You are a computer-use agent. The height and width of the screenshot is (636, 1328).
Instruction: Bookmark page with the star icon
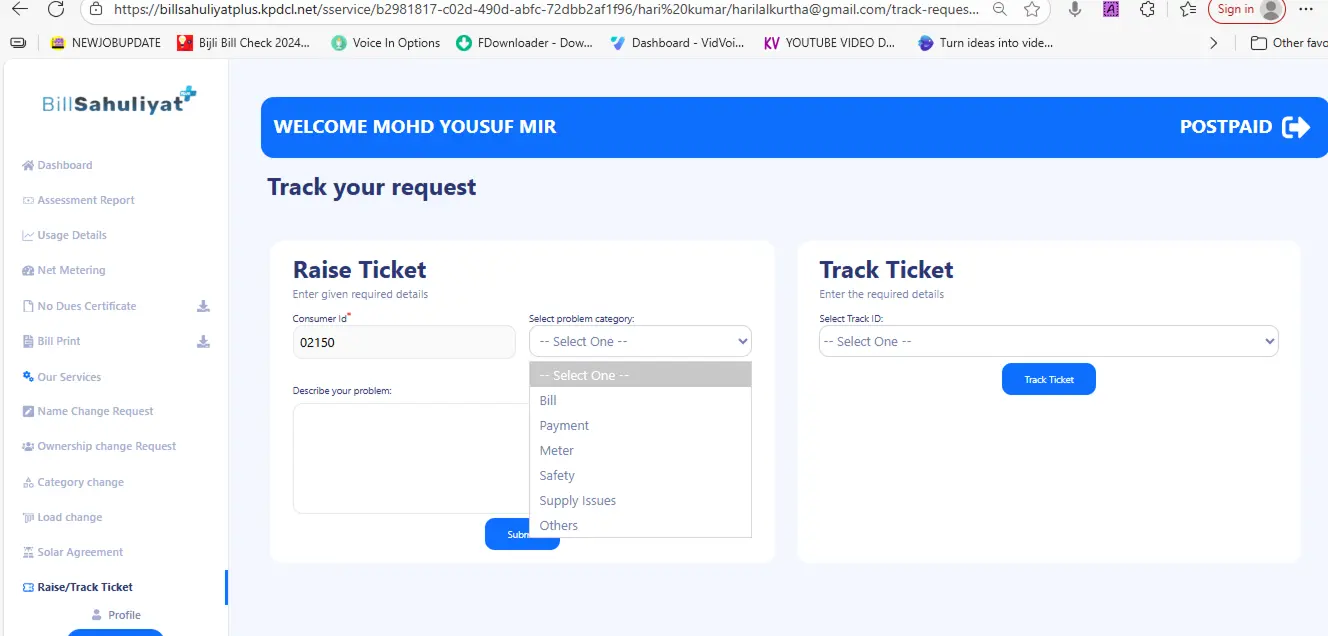[x=1032, y=9]
